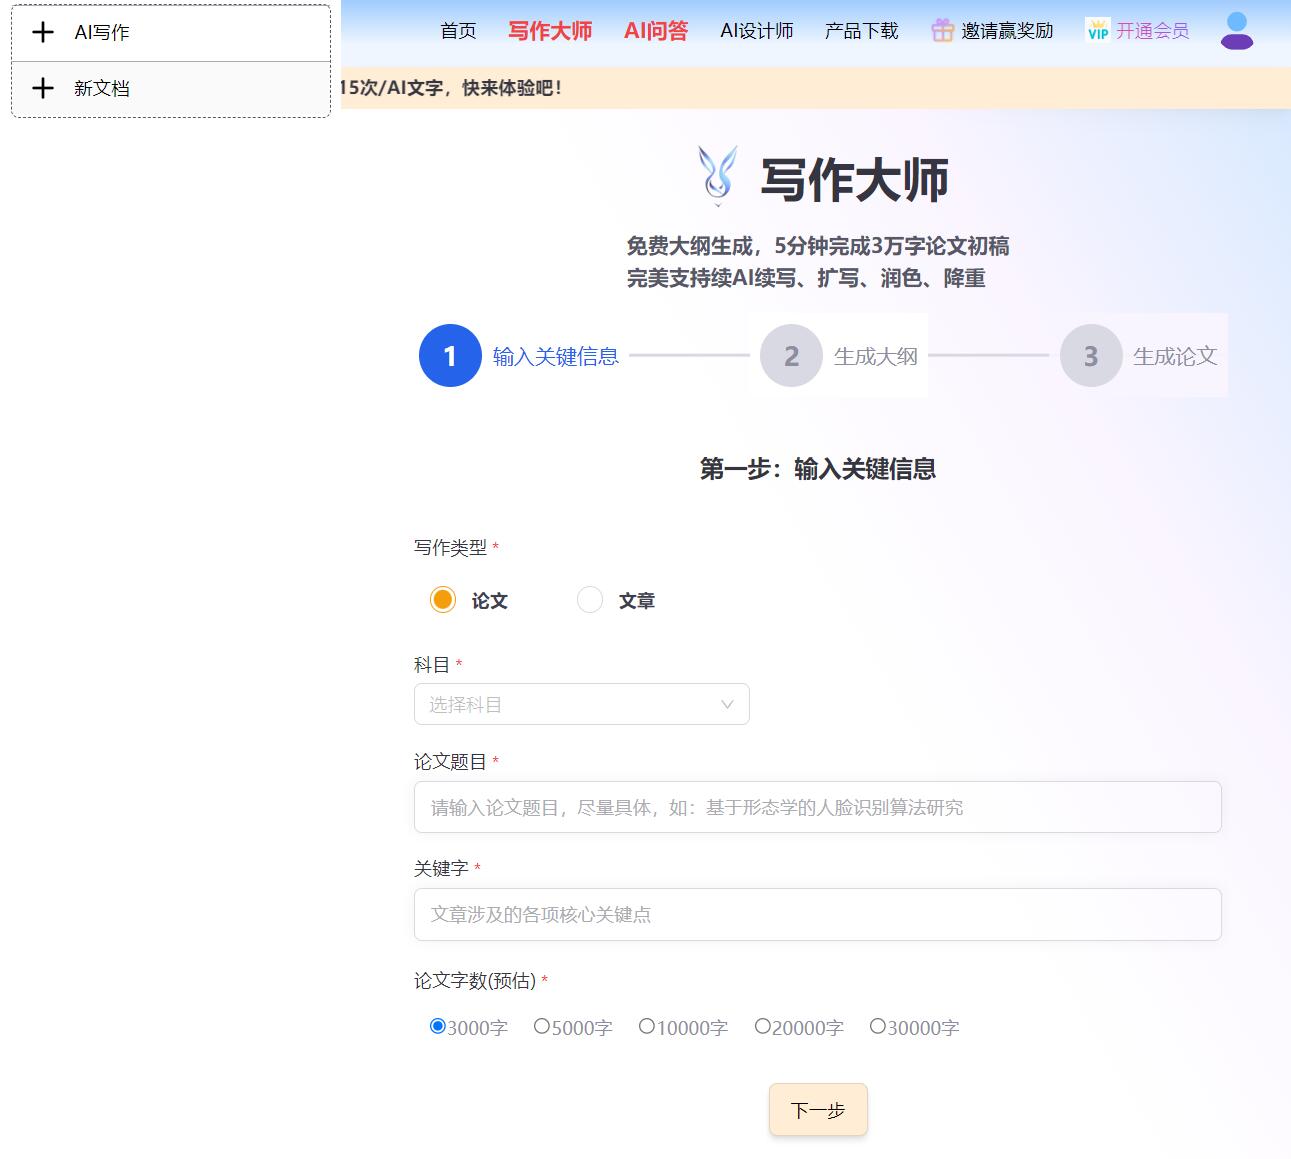Open the 产品下载 nav item
Viewport: 1291px width, 1159px height.
point(861,31)
